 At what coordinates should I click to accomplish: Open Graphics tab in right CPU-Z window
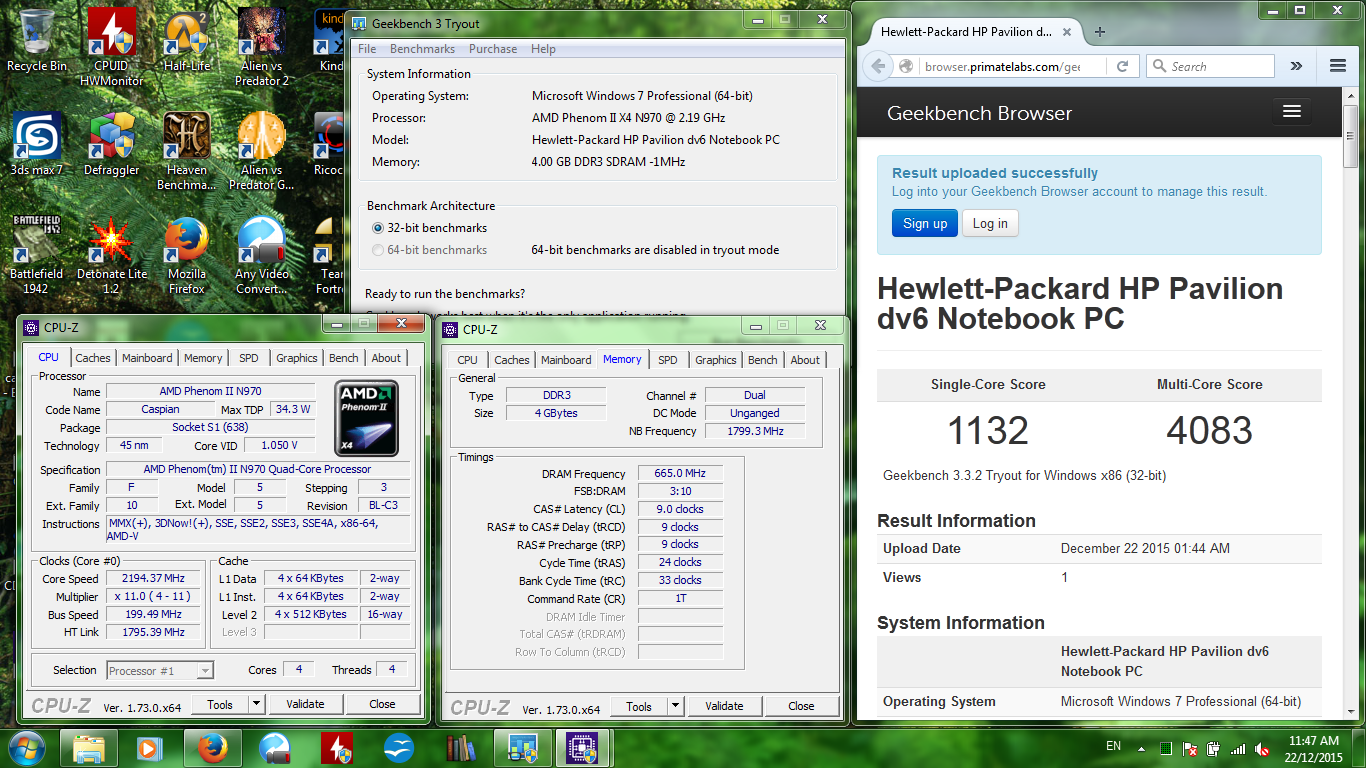[716, 360]
